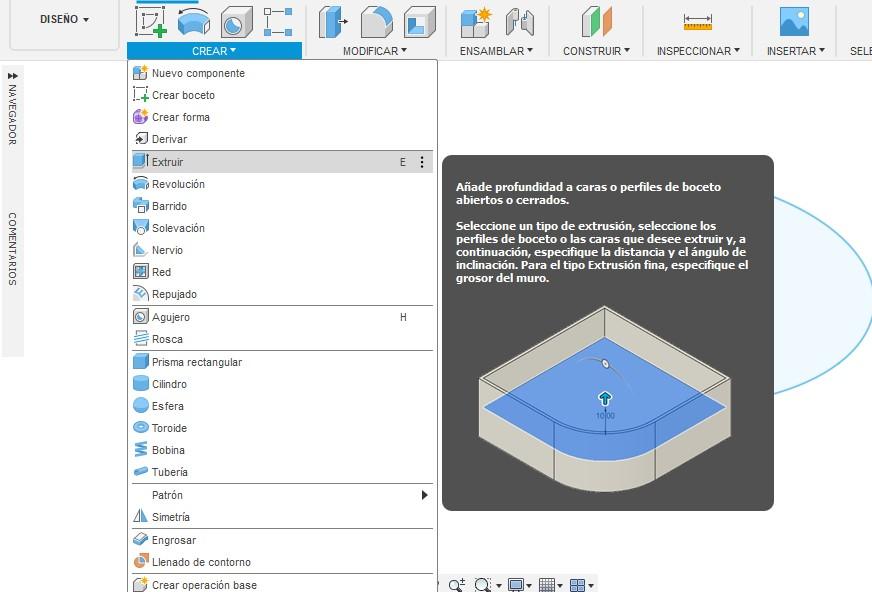Select Nervio from the menu
Image resolution: width=872 pixels, height=592 pixels.
283,250
